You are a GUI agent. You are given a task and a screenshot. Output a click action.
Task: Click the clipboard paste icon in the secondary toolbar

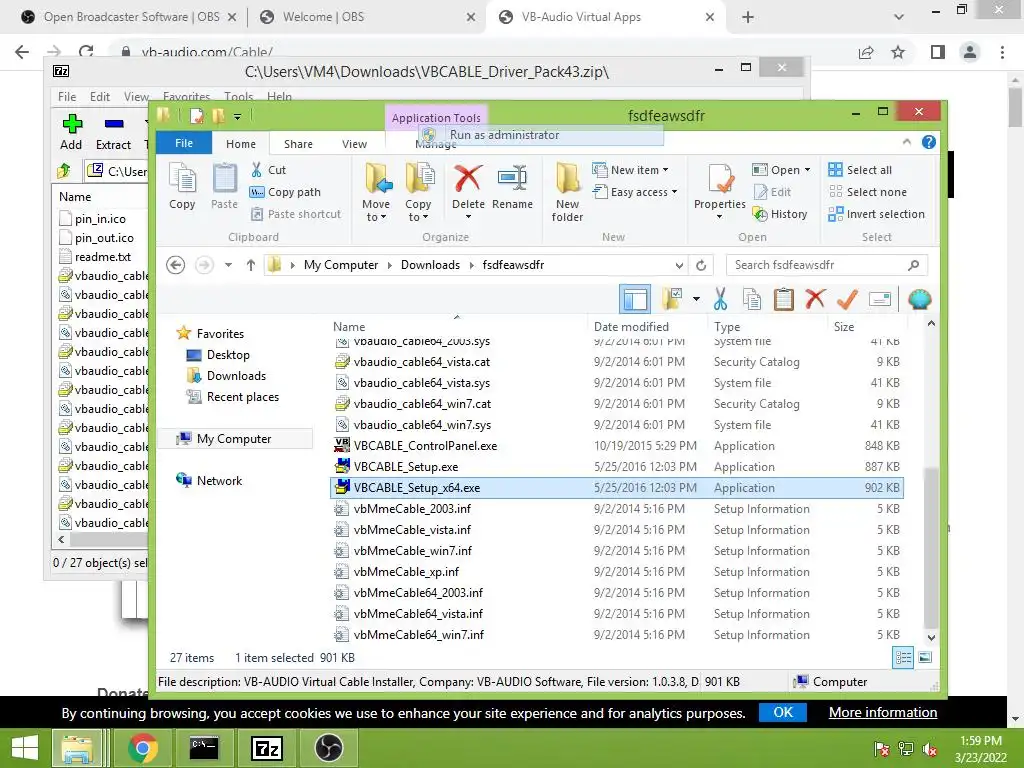tap(783, 299)
